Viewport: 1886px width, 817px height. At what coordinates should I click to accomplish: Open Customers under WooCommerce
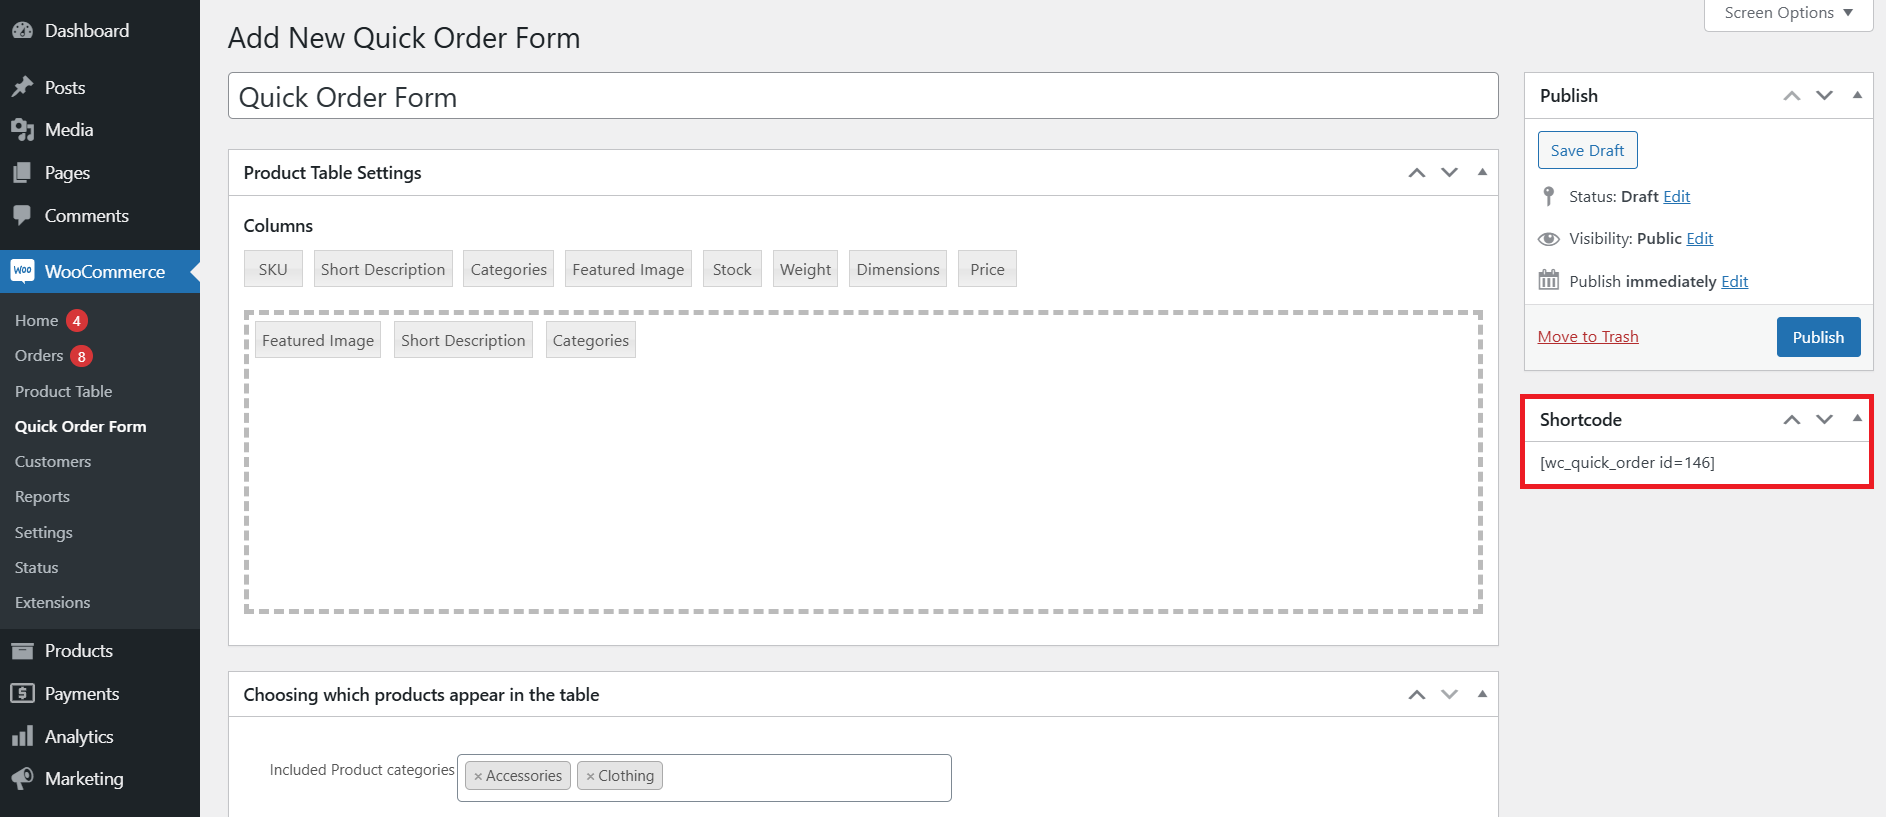[x=53, y=462]
